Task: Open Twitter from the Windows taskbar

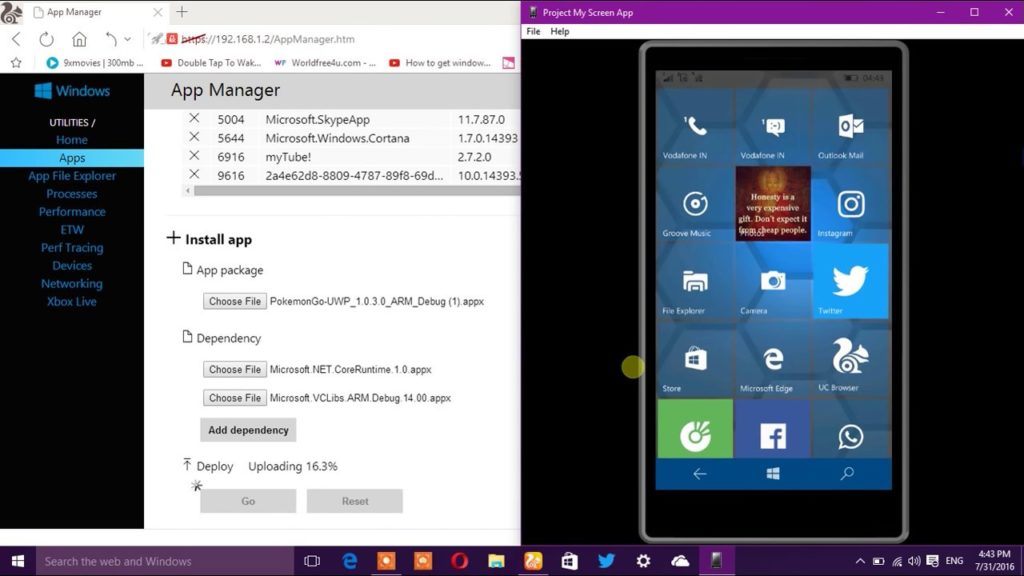Action: point(606,561)
